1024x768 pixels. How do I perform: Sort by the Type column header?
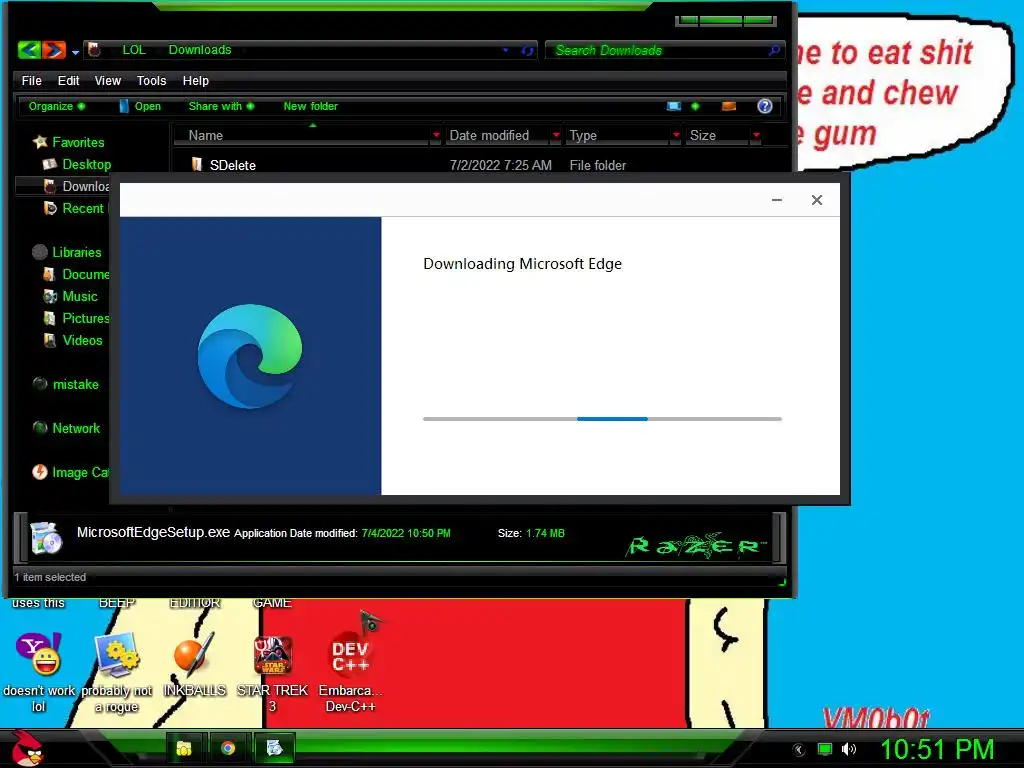(x=617, y=135)
